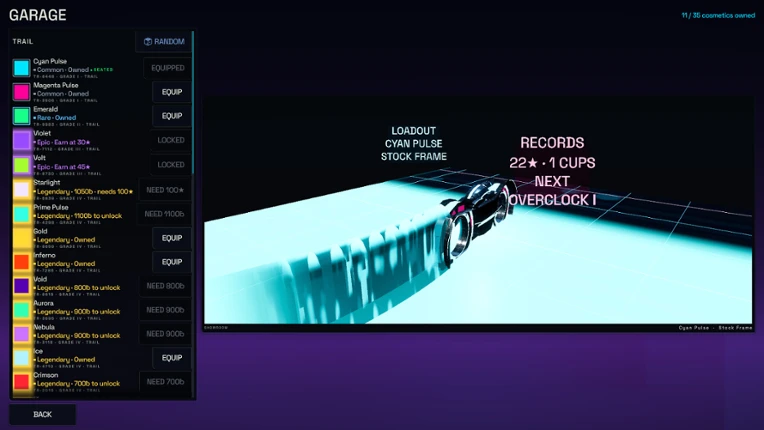Select the Cyan Pulse color swatch

coord(21,68)
